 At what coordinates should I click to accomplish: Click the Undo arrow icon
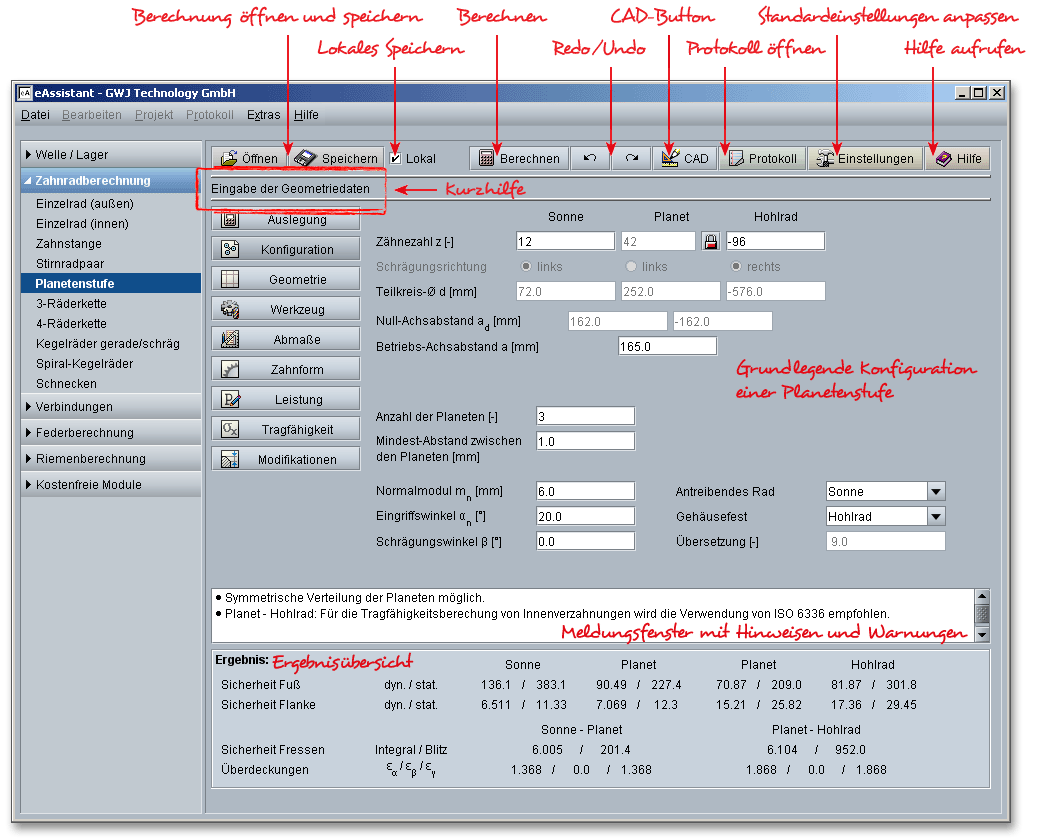[590, 158]
